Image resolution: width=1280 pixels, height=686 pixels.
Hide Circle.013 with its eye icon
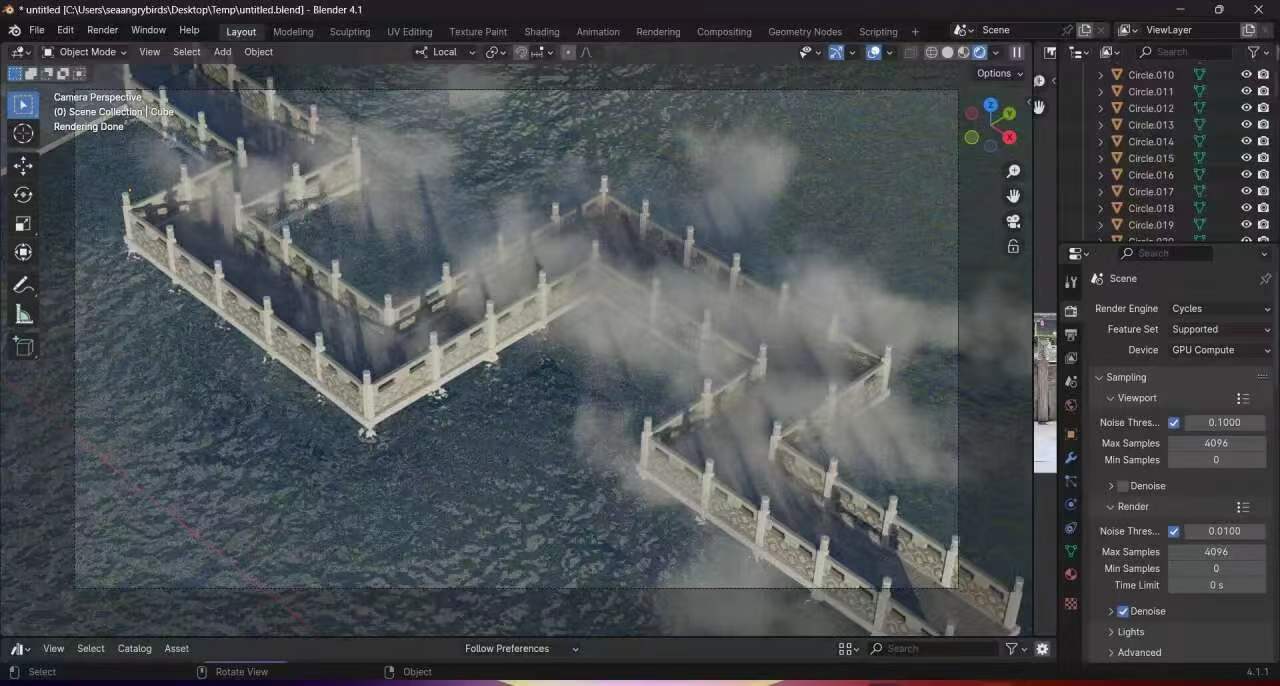(1246, 125)
